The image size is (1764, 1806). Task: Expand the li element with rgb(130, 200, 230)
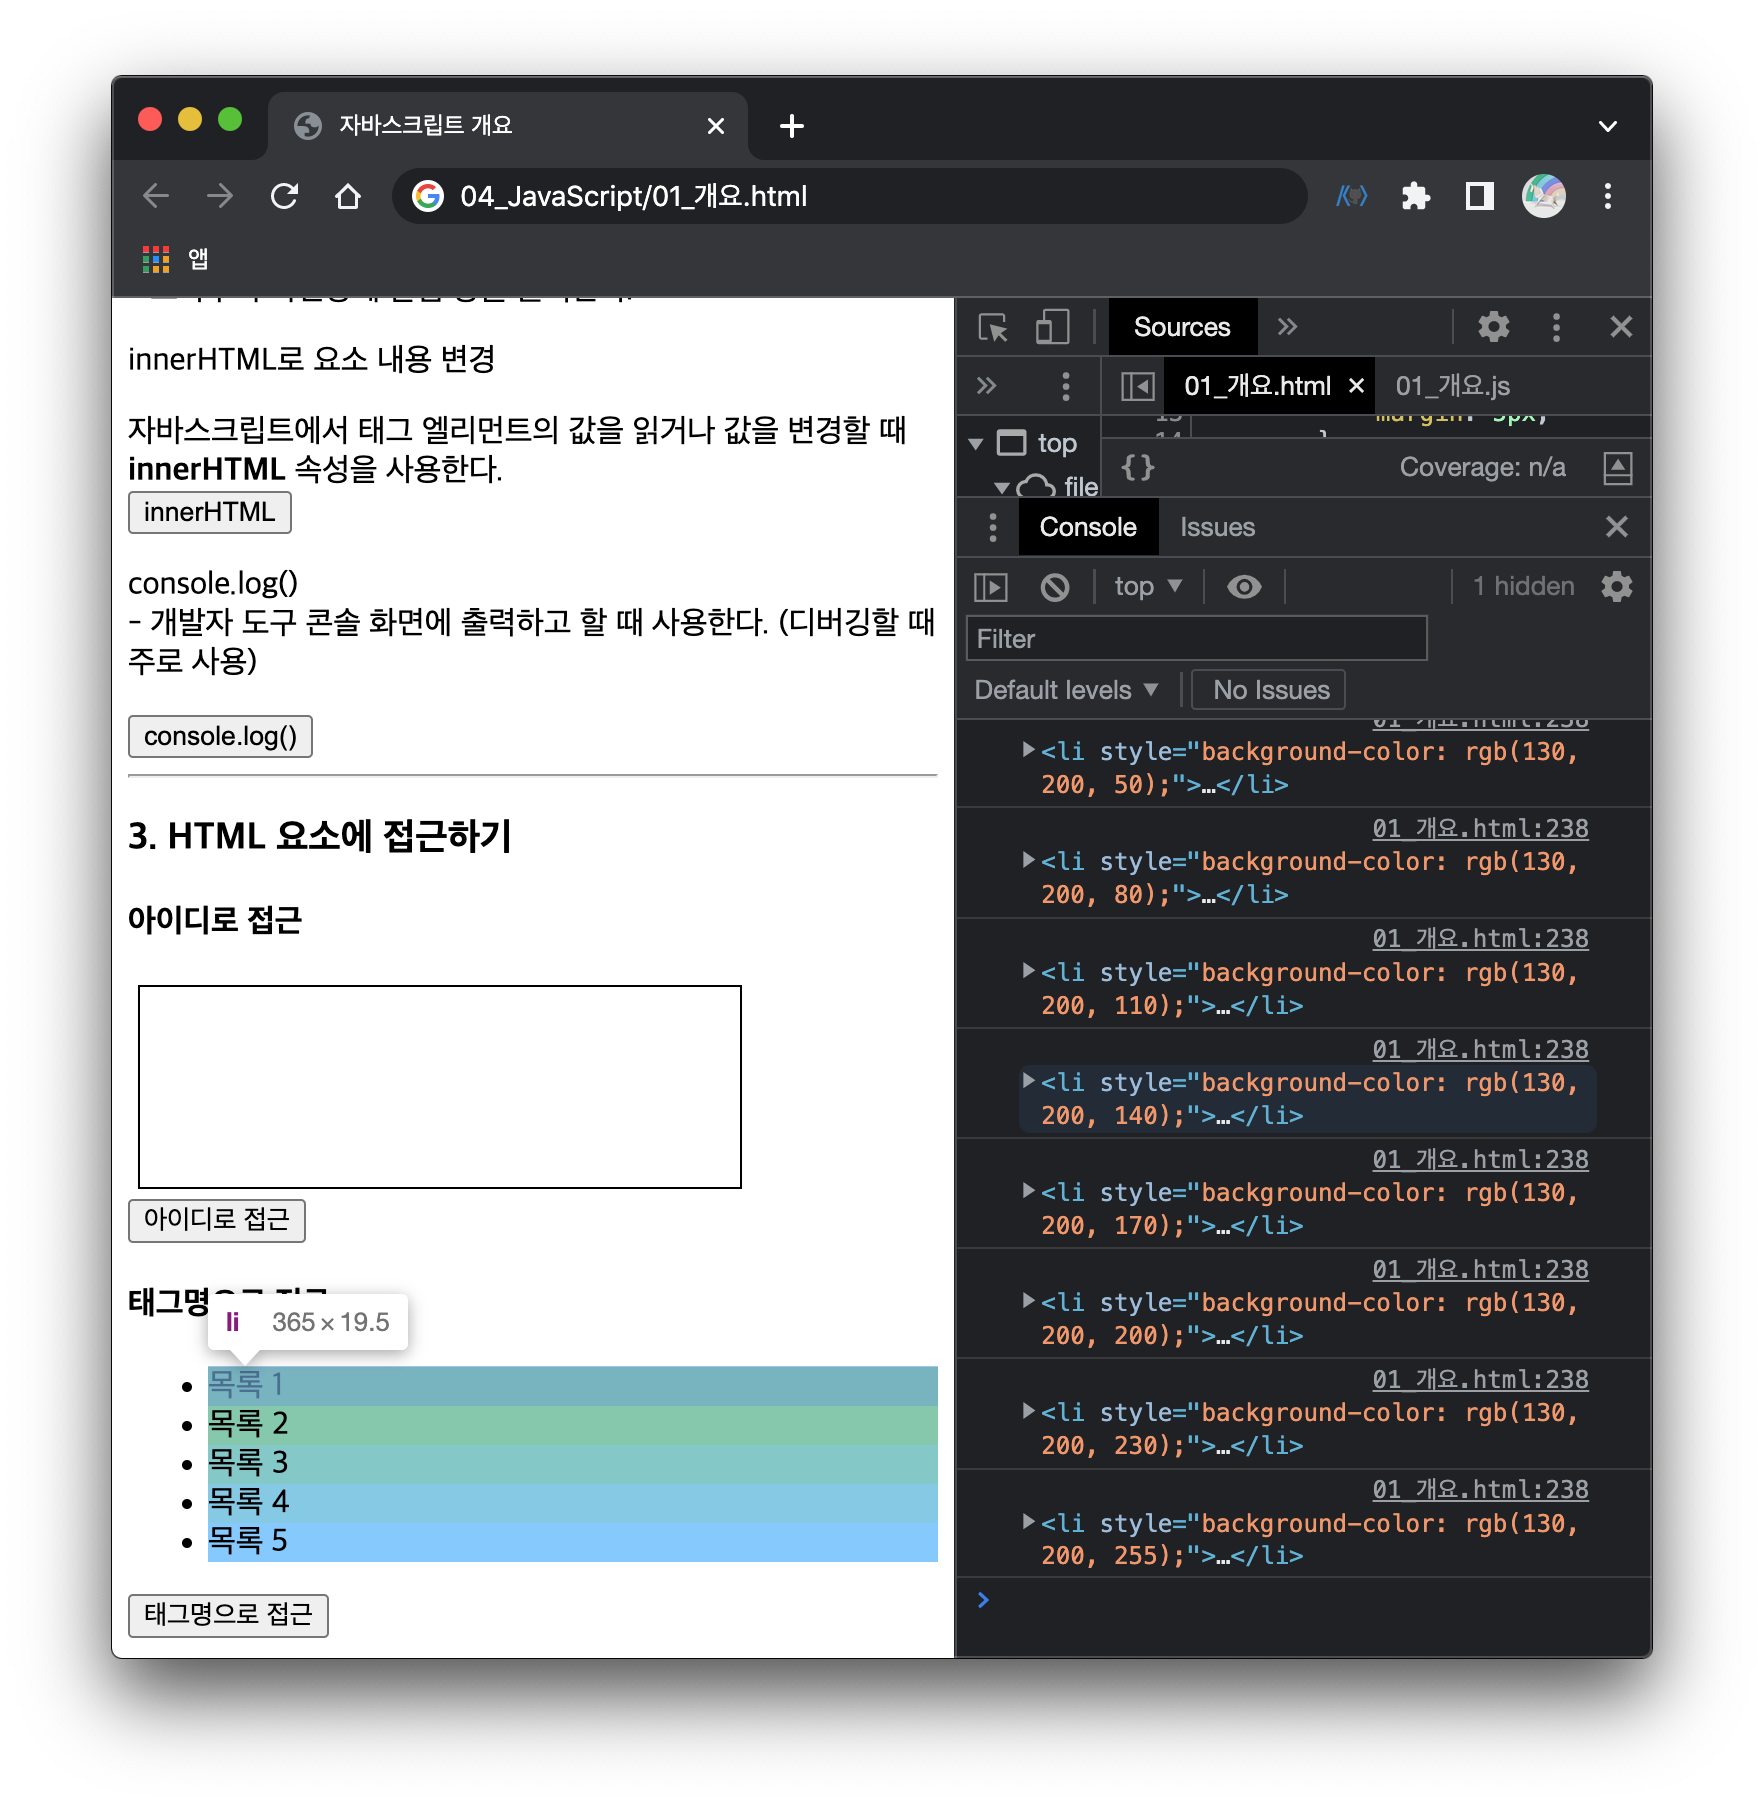coord(1027,1411)
